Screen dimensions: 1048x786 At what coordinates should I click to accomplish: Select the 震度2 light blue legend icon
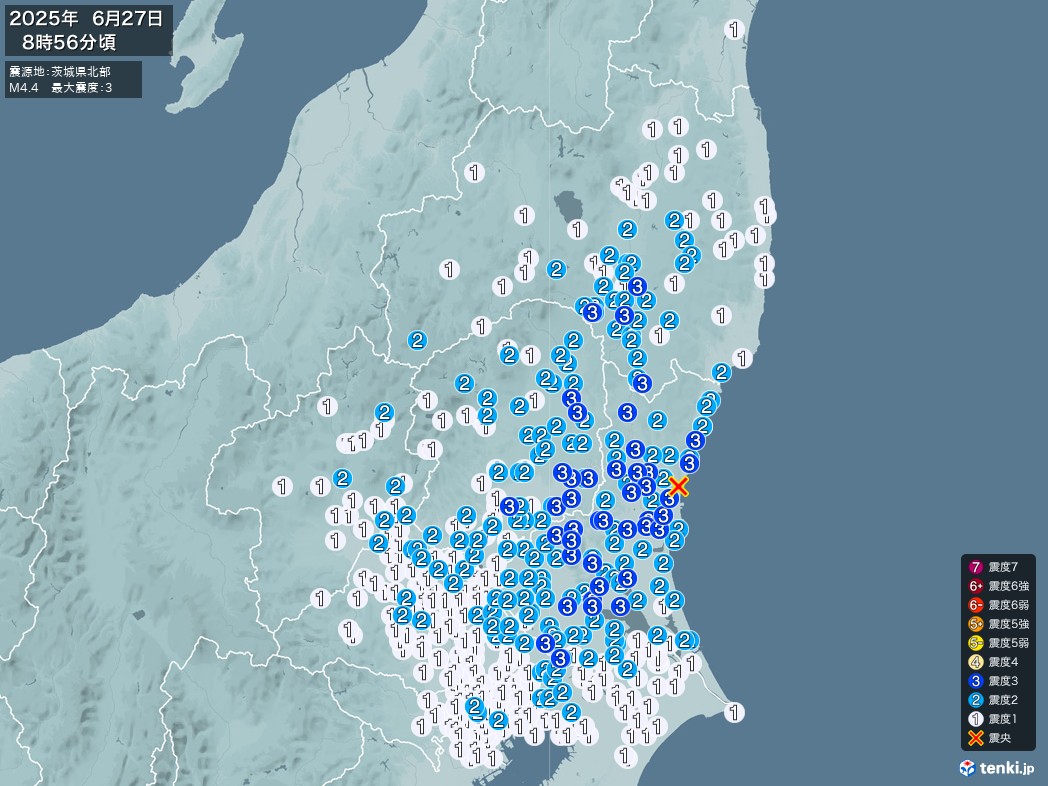(975, 700)
